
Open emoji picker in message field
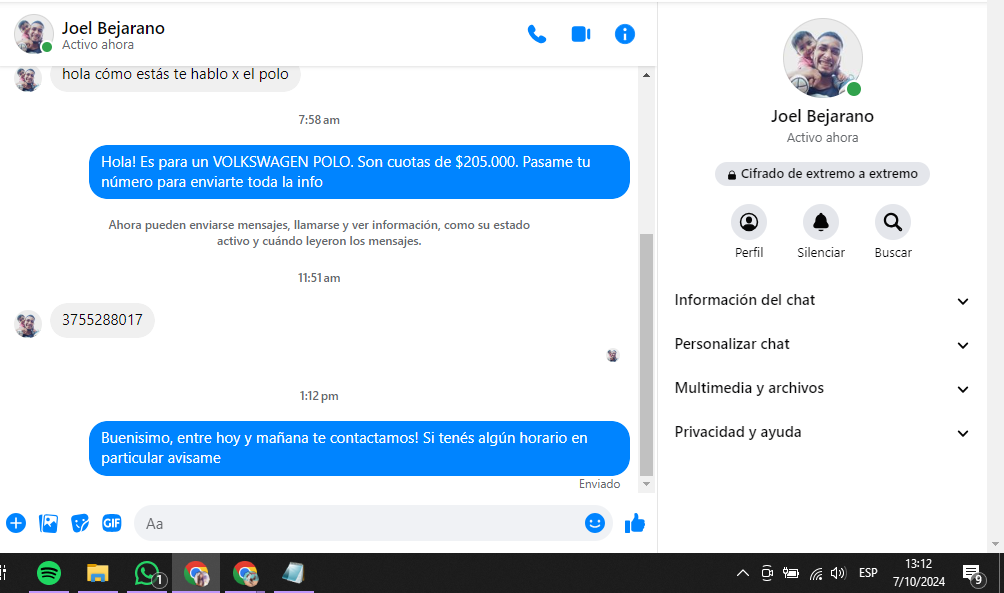[595, 523]
